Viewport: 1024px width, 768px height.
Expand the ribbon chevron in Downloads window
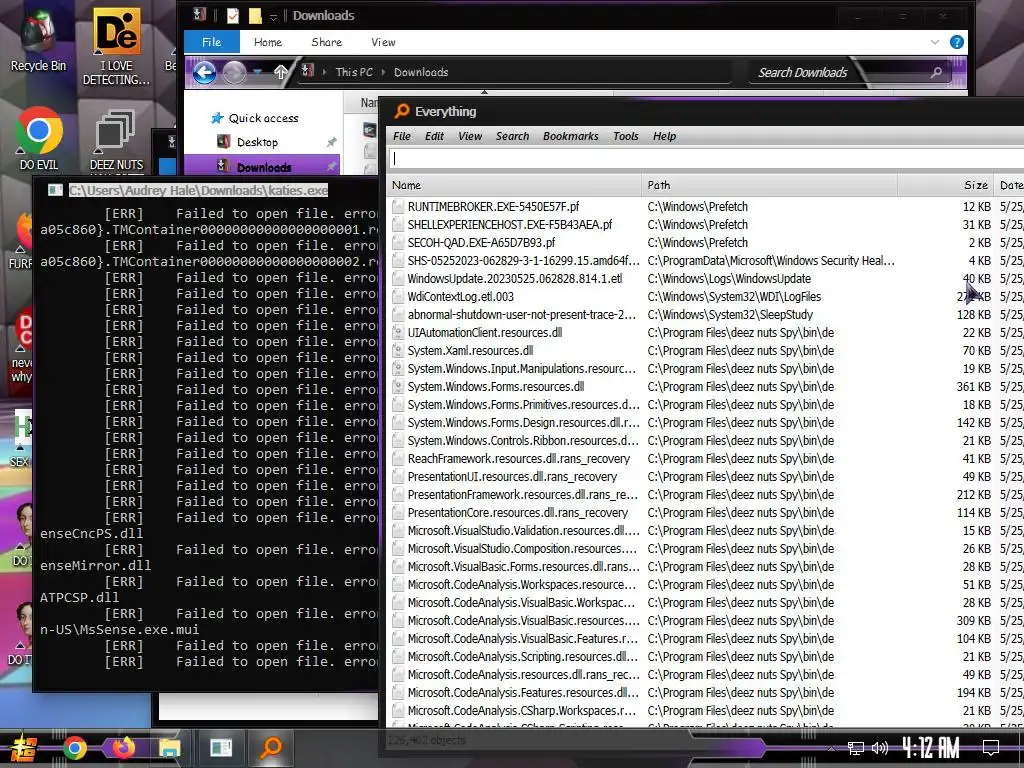pos(935,42)
